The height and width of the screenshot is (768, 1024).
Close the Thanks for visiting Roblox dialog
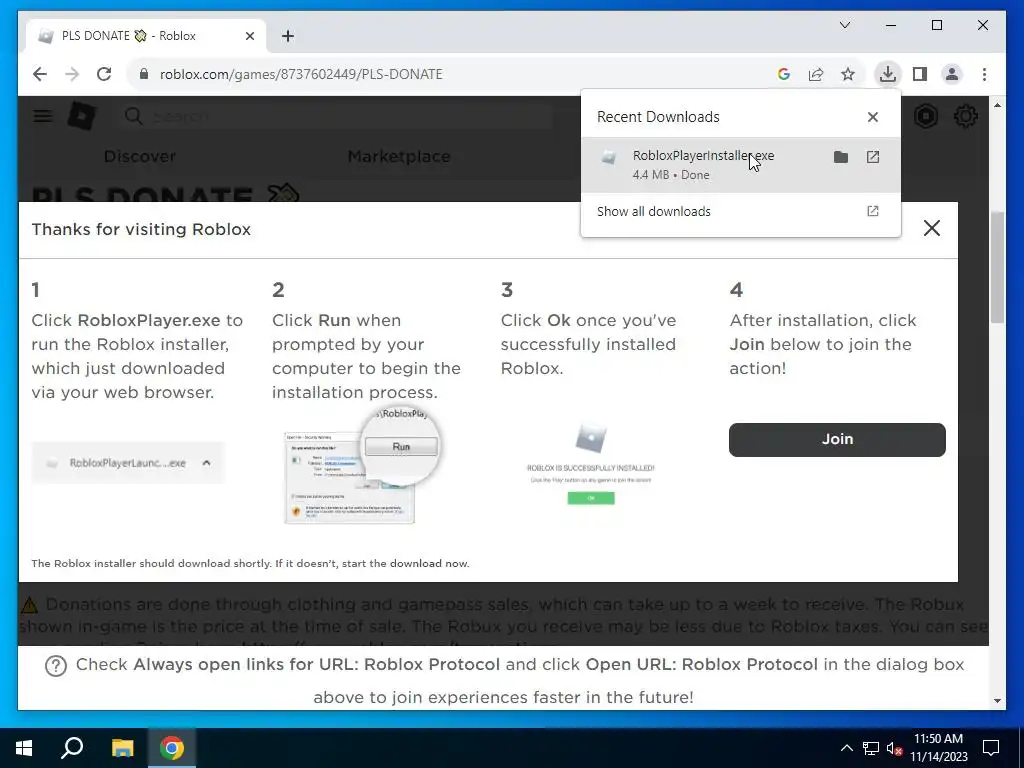tap(932, 228)
